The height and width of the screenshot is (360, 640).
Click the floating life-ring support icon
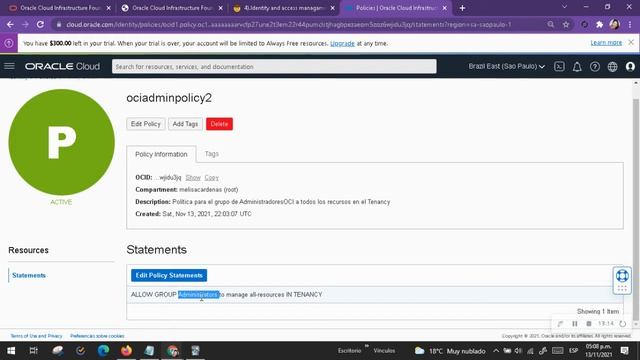tap(622, 276)
